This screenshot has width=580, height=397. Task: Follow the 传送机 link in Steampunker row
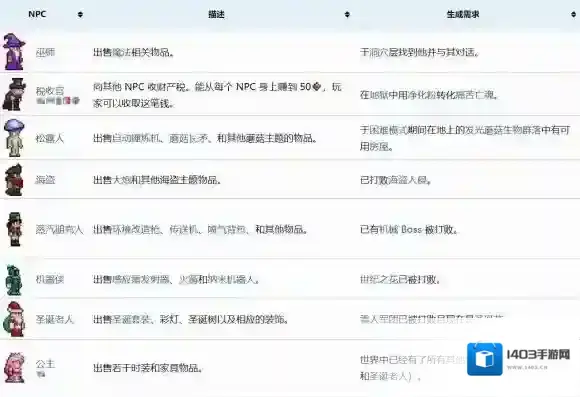pyautogui.click(x=183, y=229)
